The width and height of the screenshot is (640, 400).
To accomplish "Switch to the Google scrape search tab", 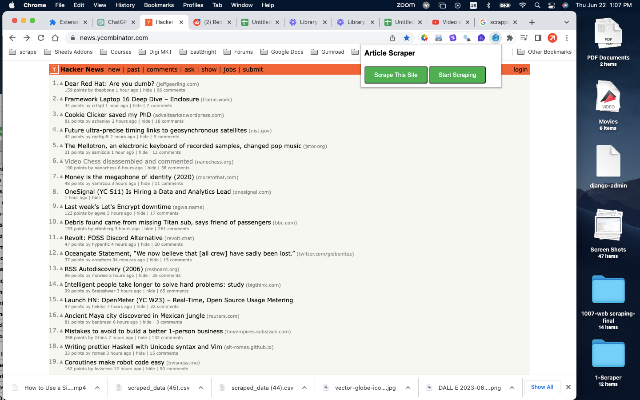I will pos(498,22).
